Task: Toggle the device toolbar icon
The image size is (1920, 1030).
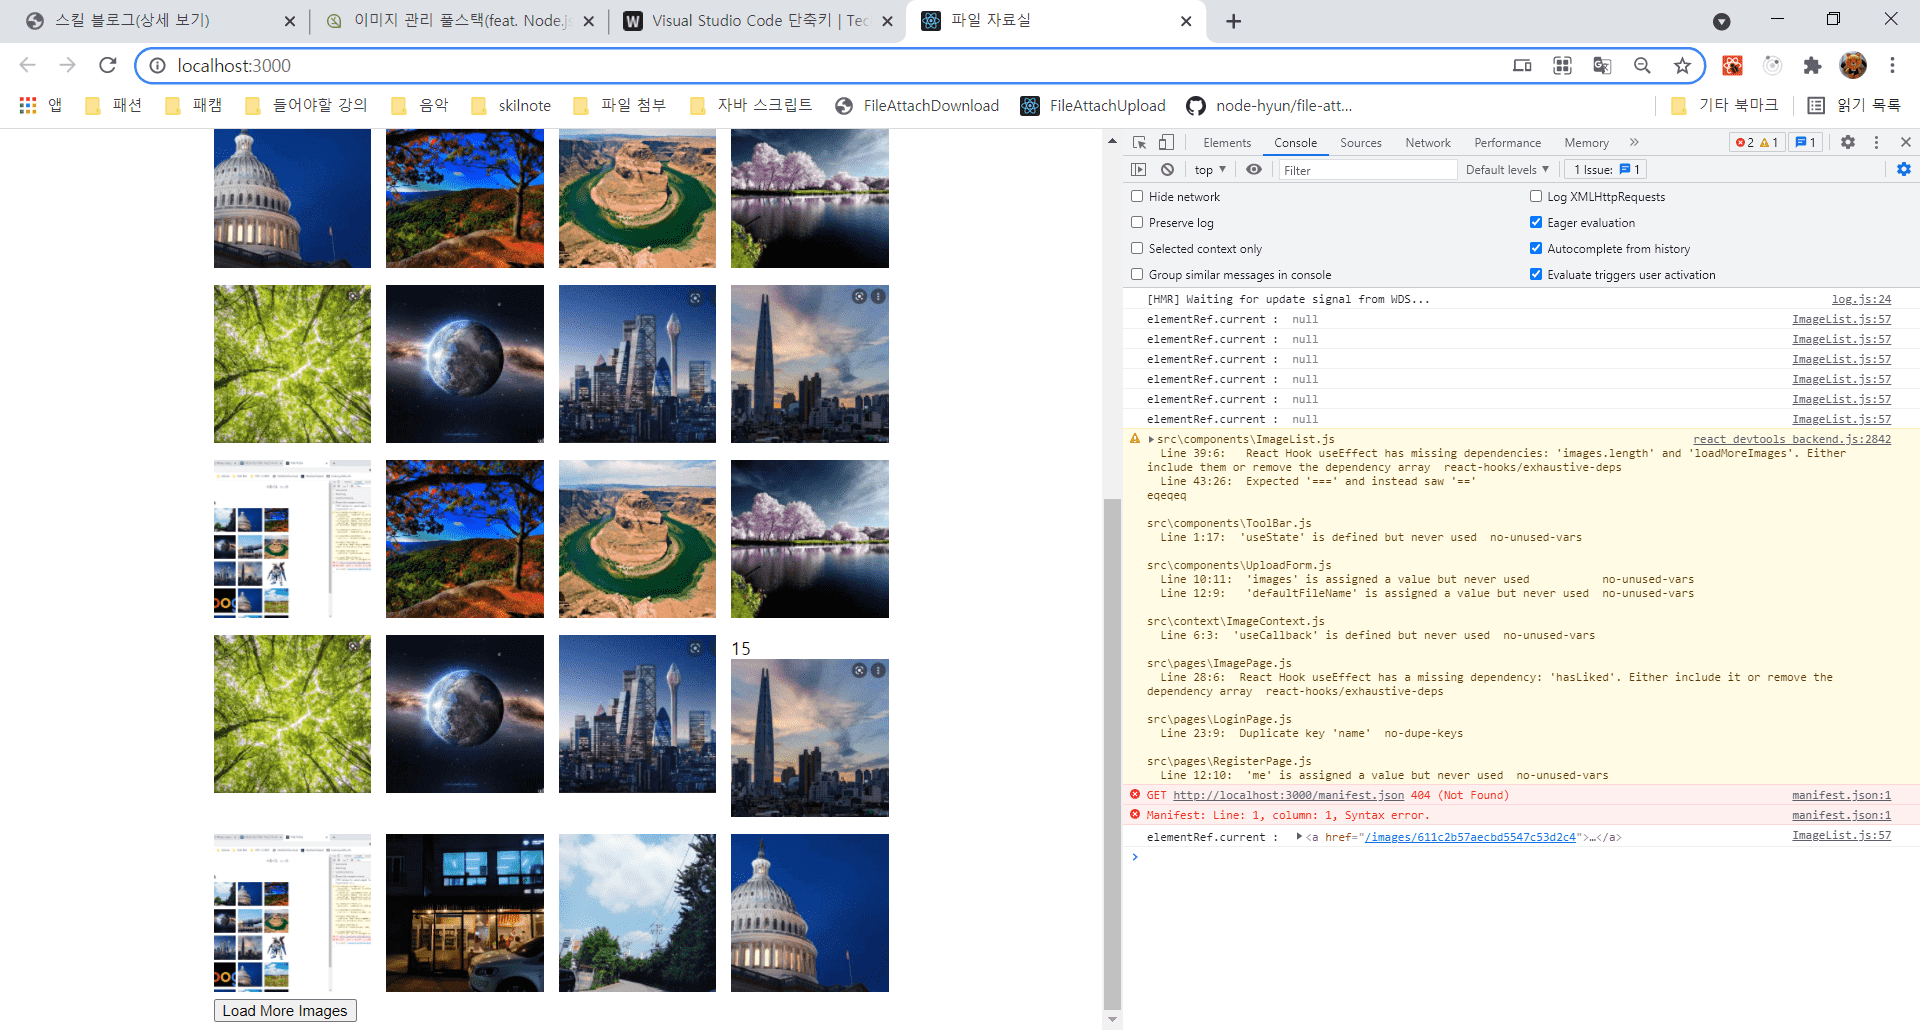Action: (x=1166, y=142)
